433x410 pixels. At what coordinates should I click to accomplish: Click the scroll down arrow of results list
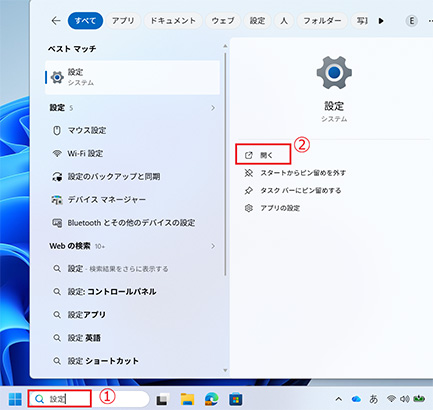(x=225, y=370)
